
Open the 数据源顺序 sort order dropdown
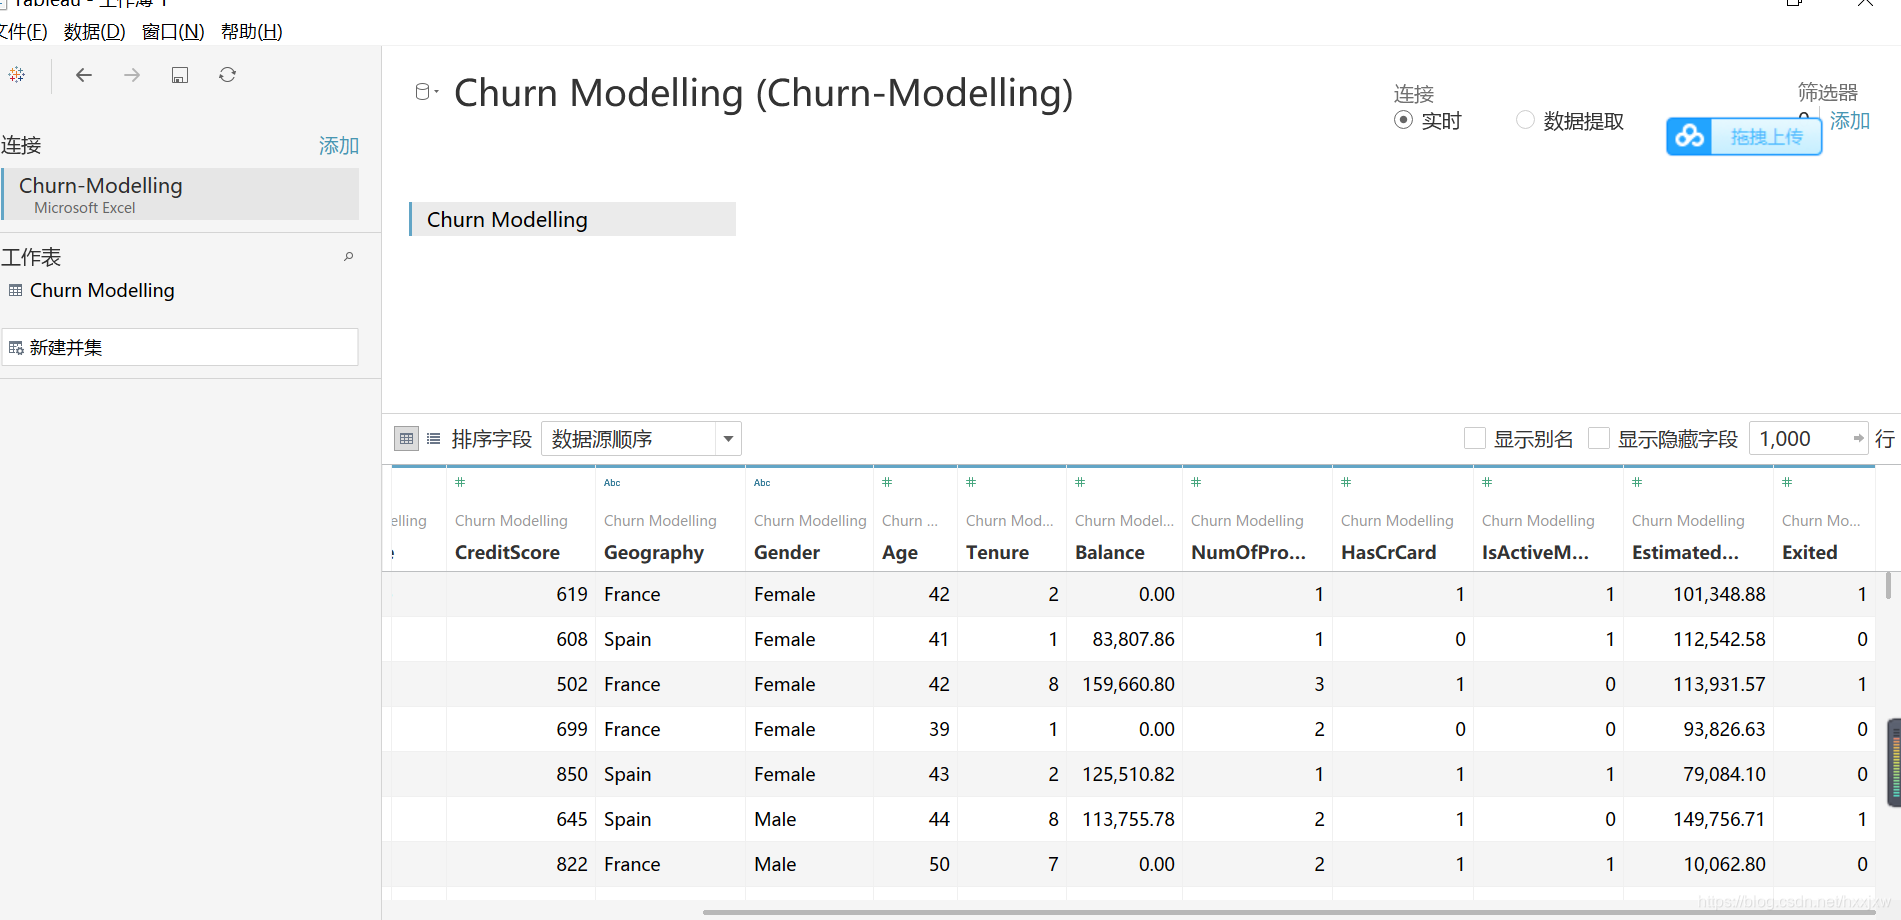(x=641, y=438)
